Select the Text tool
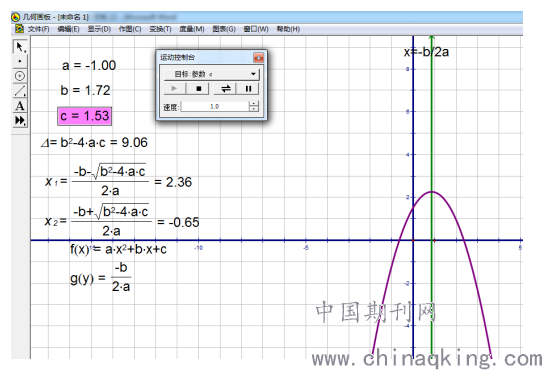Screen dimensions: 542x370 (x=20, y=106)
